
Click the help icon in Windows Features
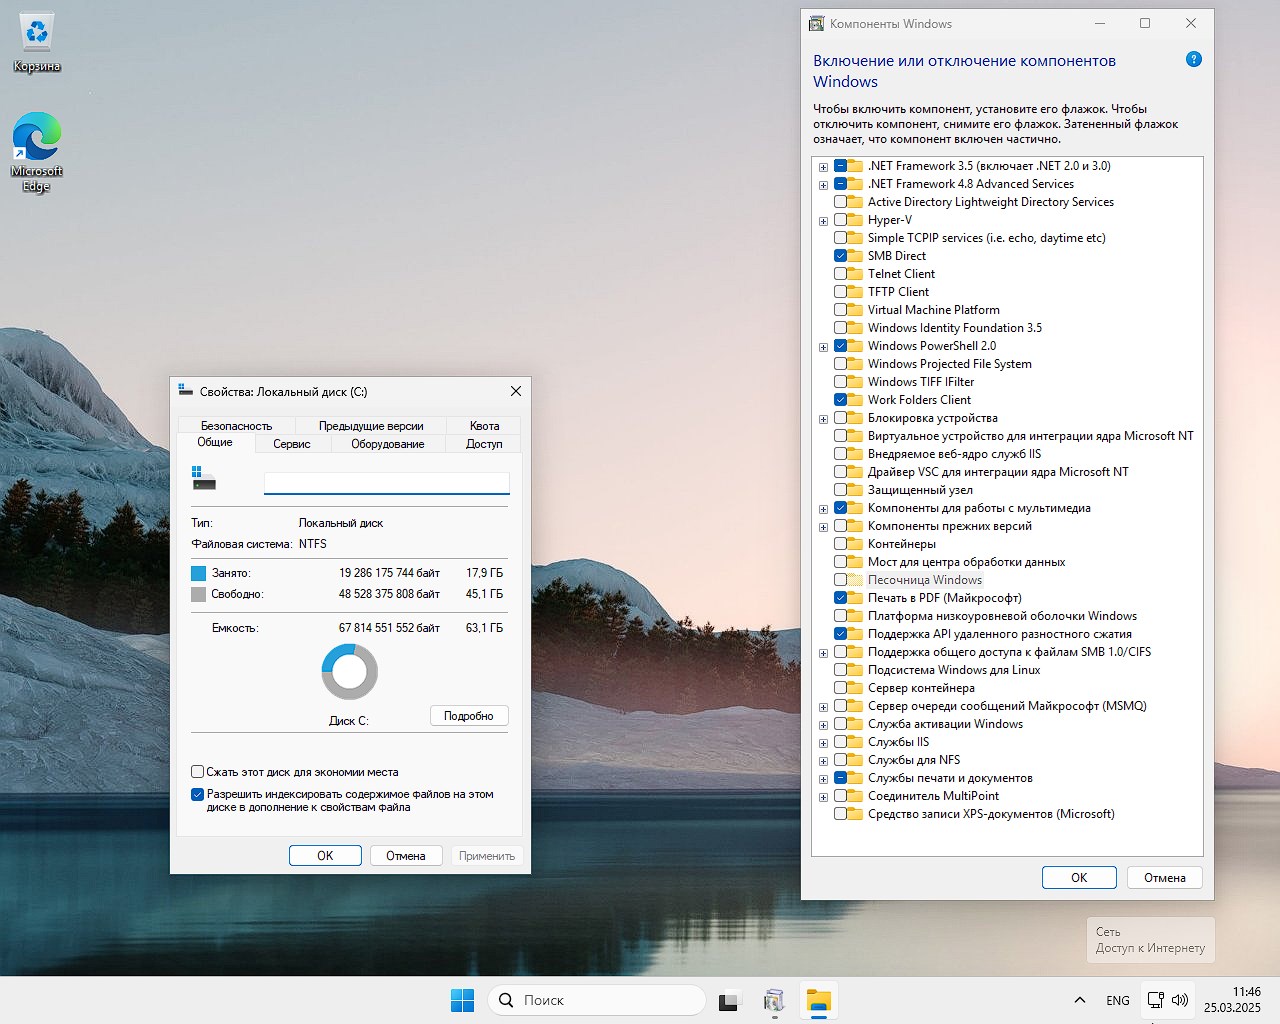(1193, 60)
